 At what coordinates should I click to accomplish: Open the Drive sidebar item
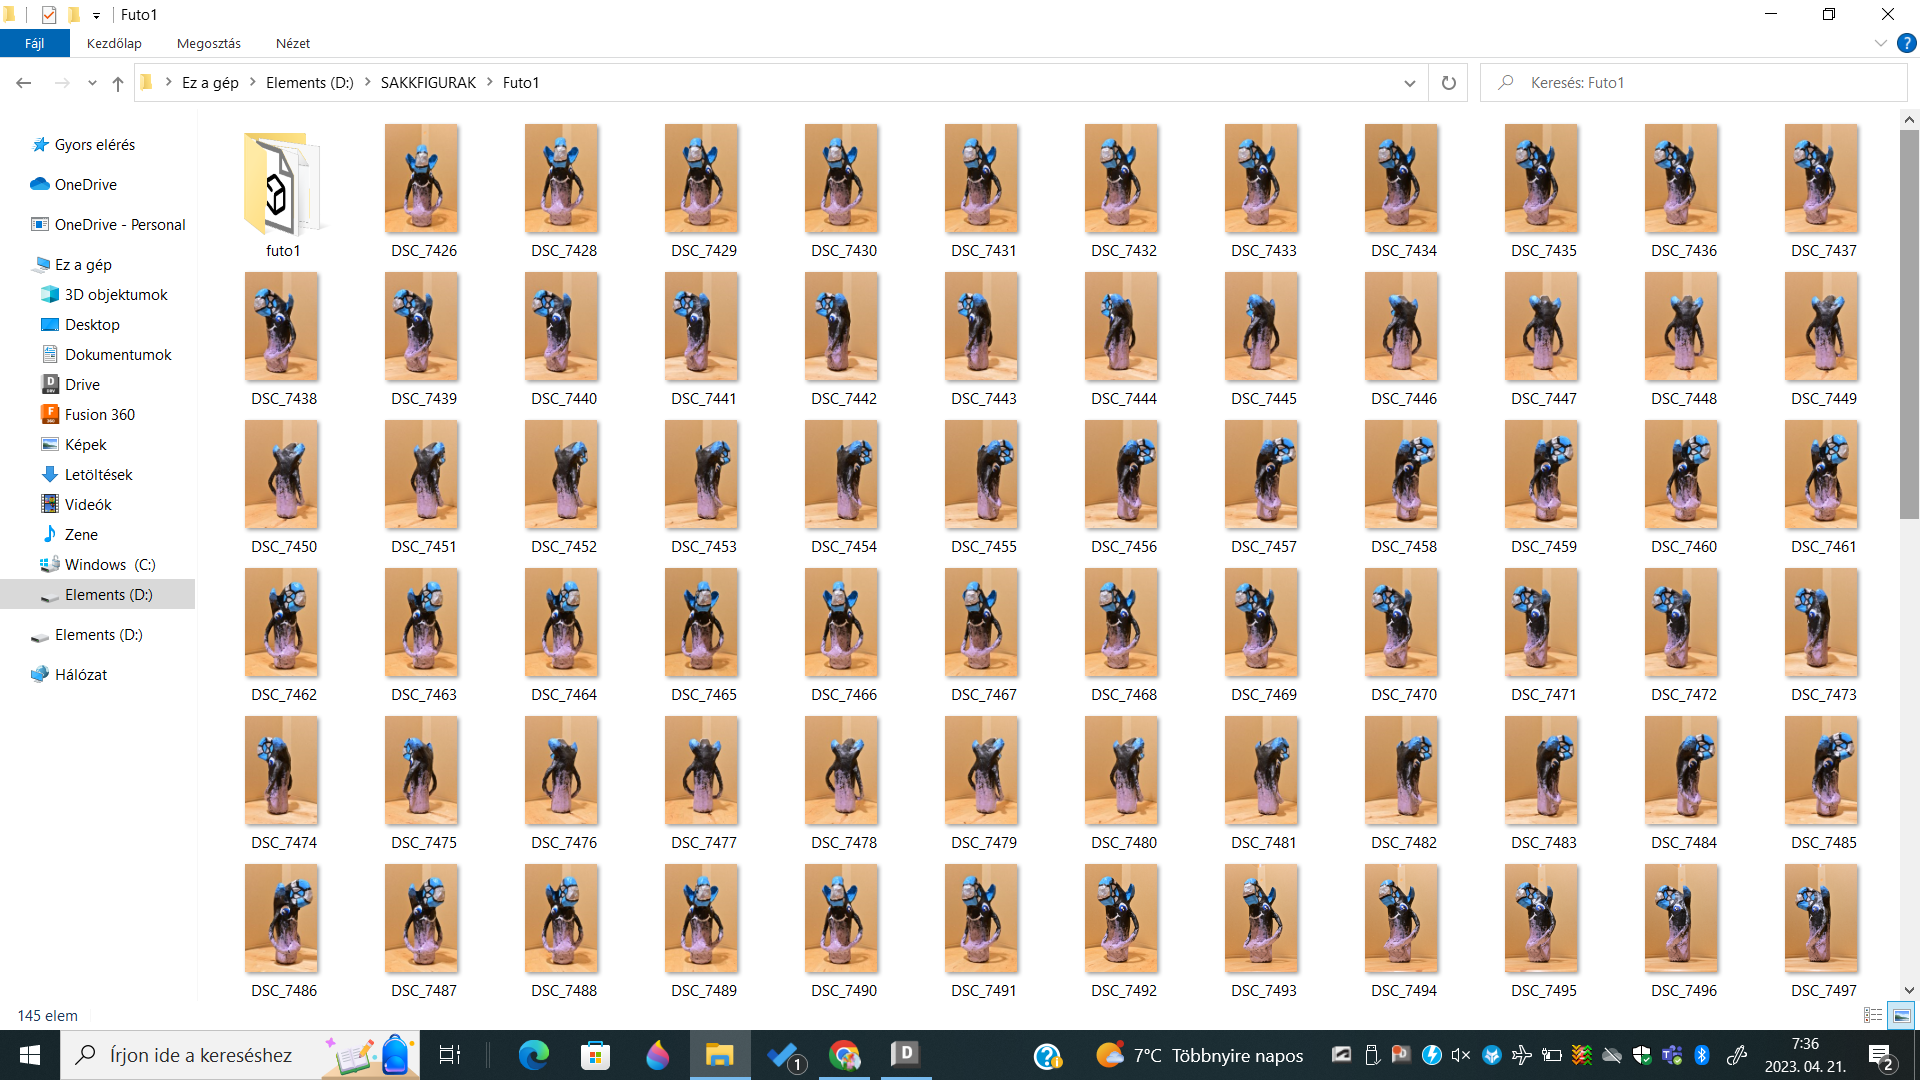82,385
